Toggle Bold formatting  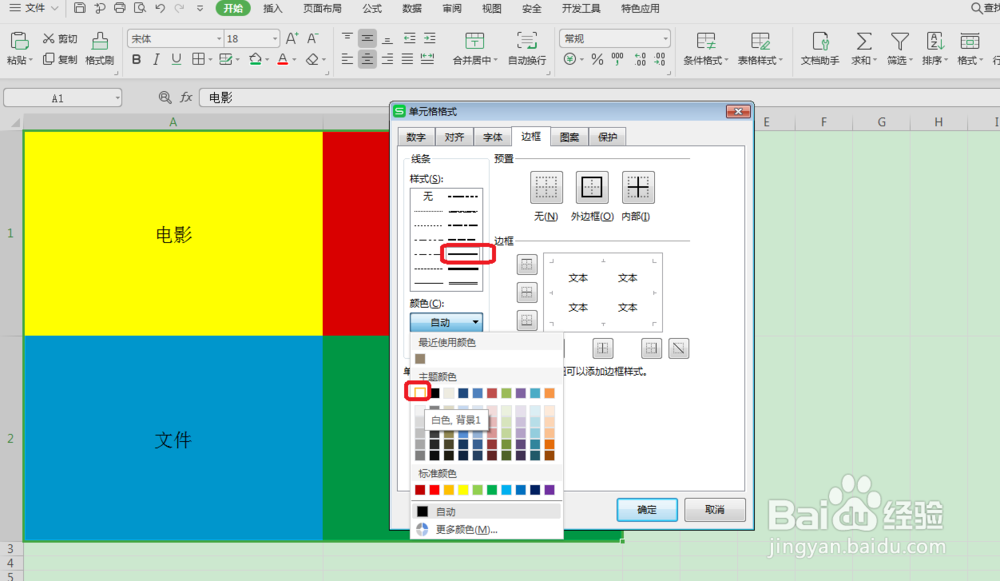pos(136,59)
